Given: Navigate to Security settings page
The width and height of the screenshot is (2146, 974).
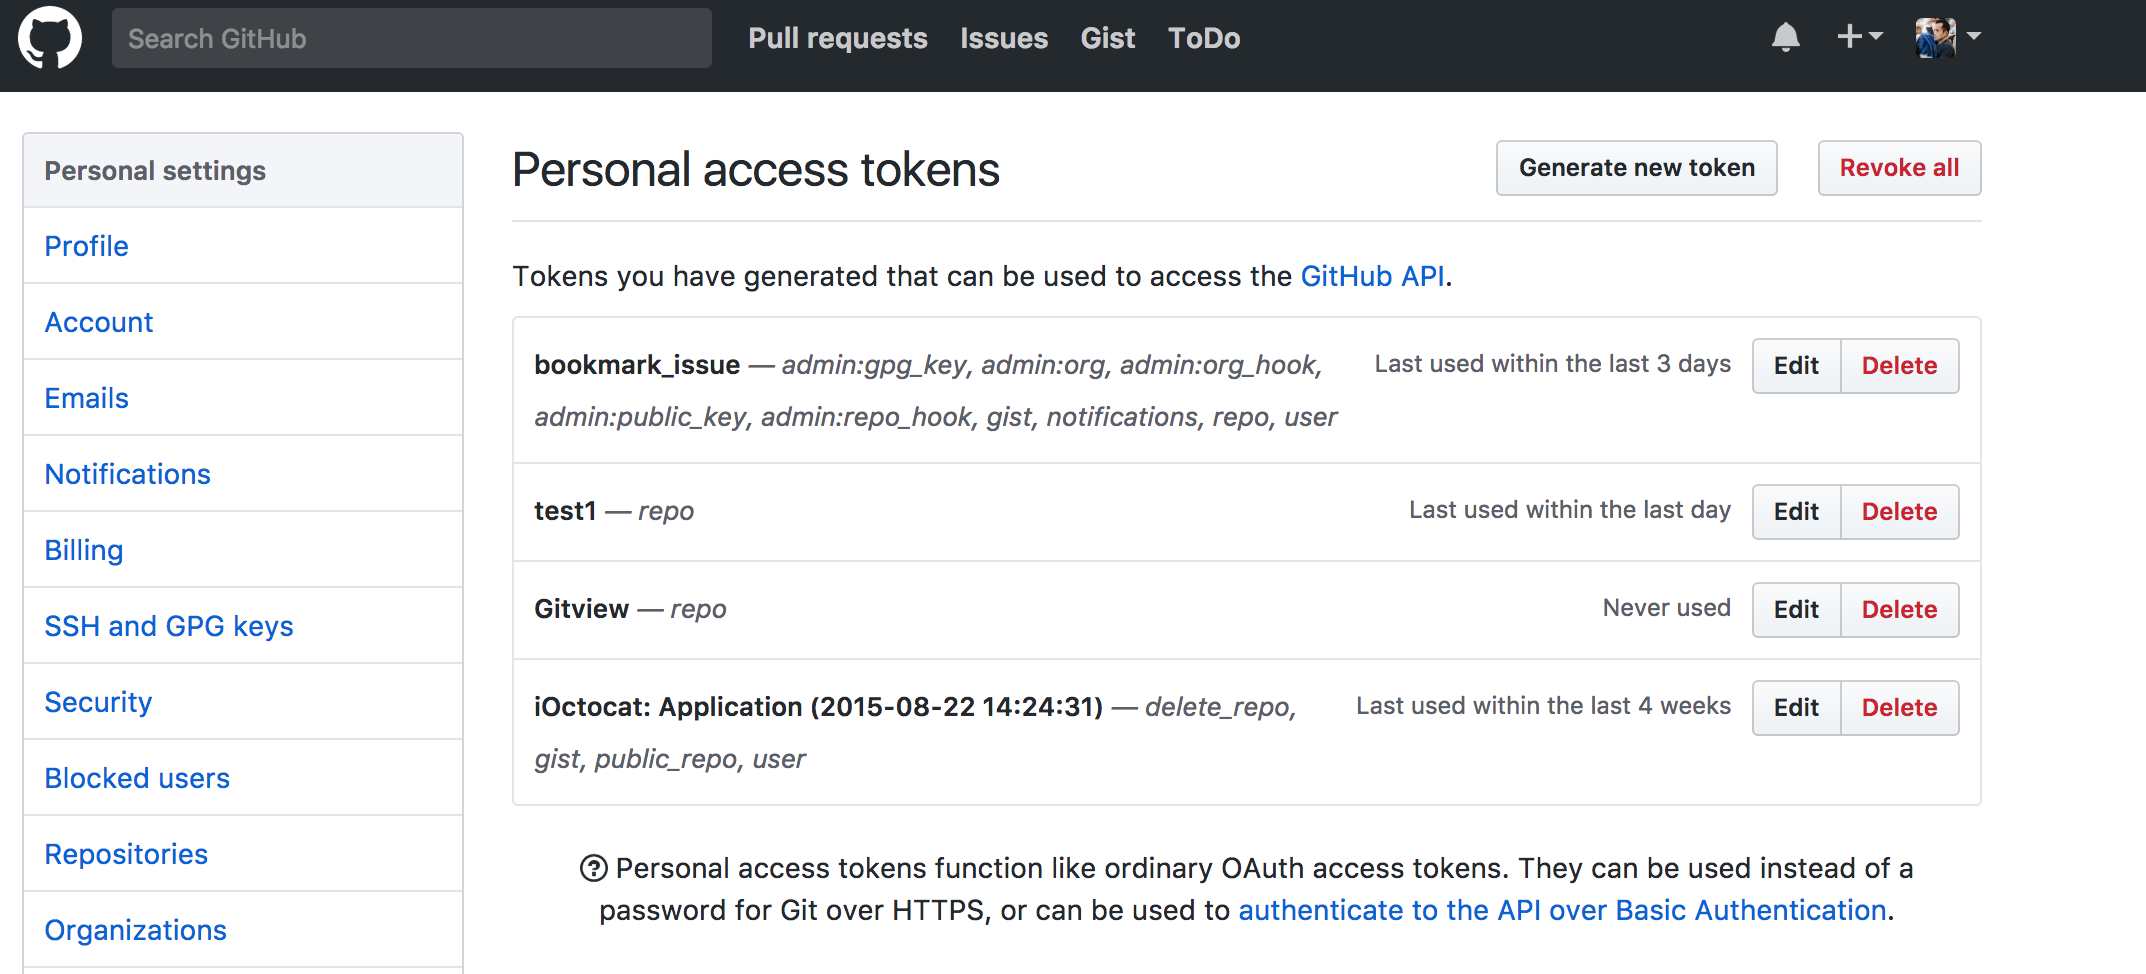Looking at the screenshot, I should 98,702.
